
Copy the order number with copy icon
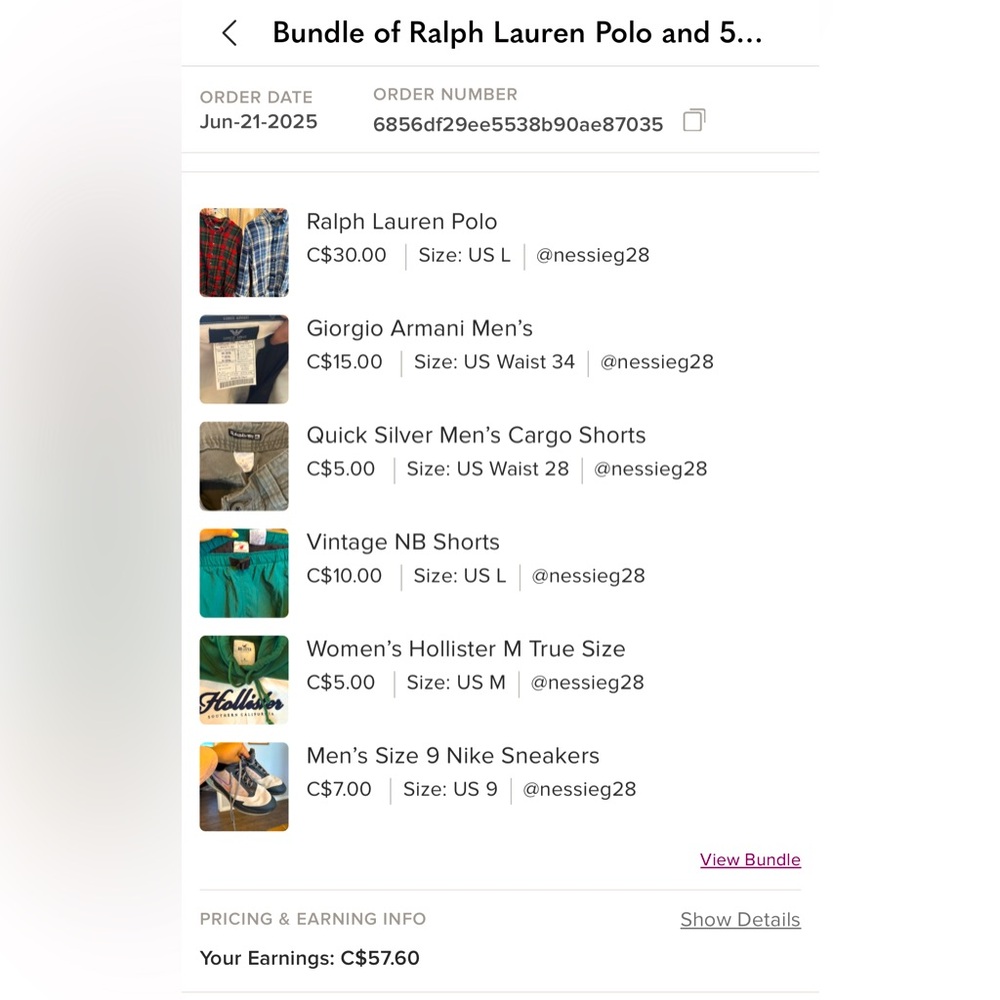[x=694, y=120]
